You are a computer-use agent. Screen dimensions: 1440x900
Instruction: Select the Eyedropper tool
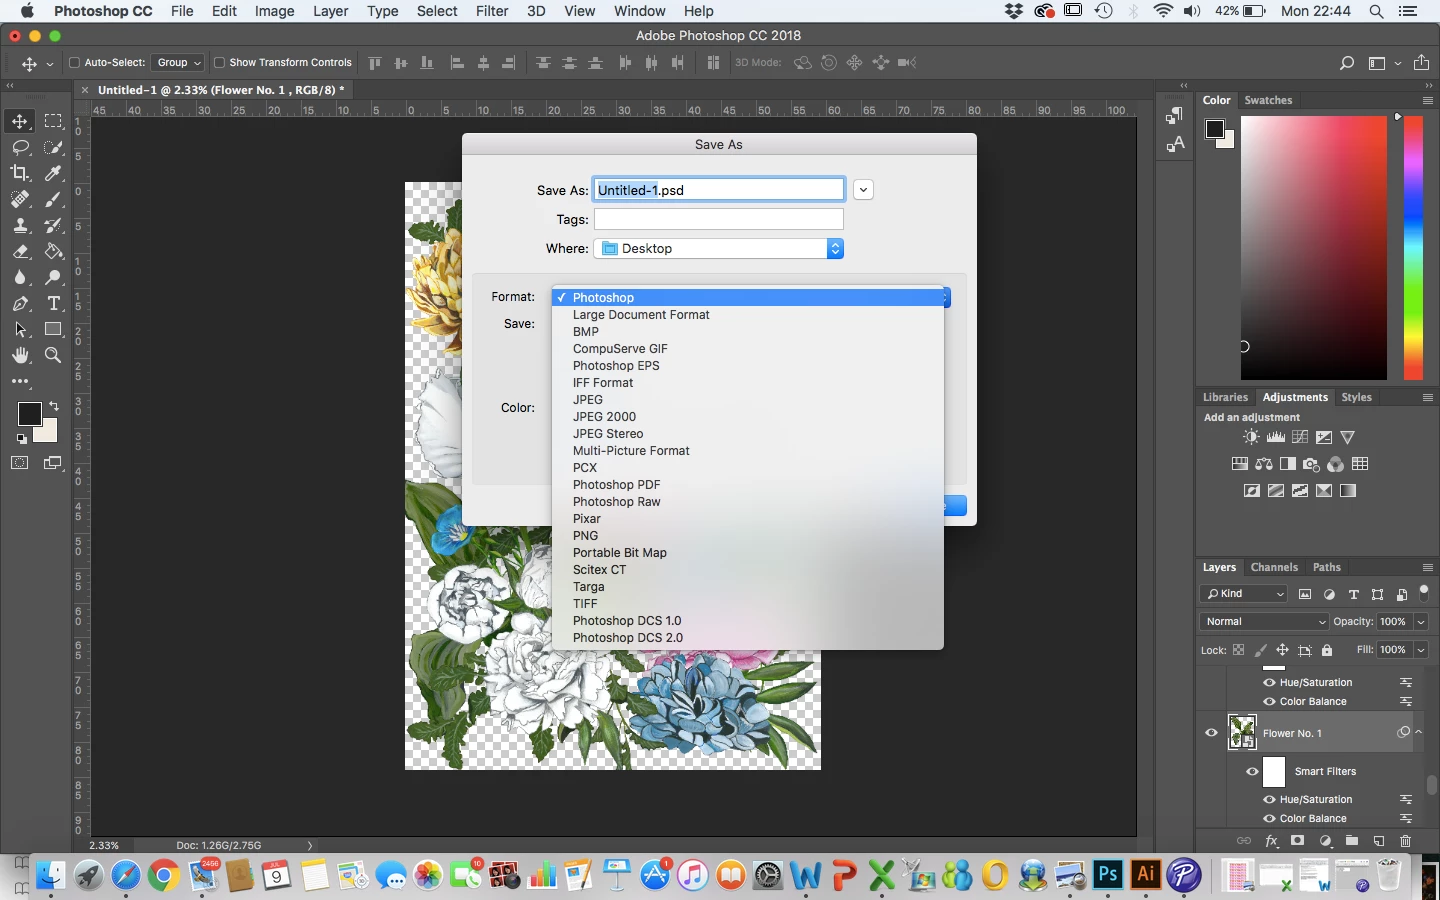(54, 174)
